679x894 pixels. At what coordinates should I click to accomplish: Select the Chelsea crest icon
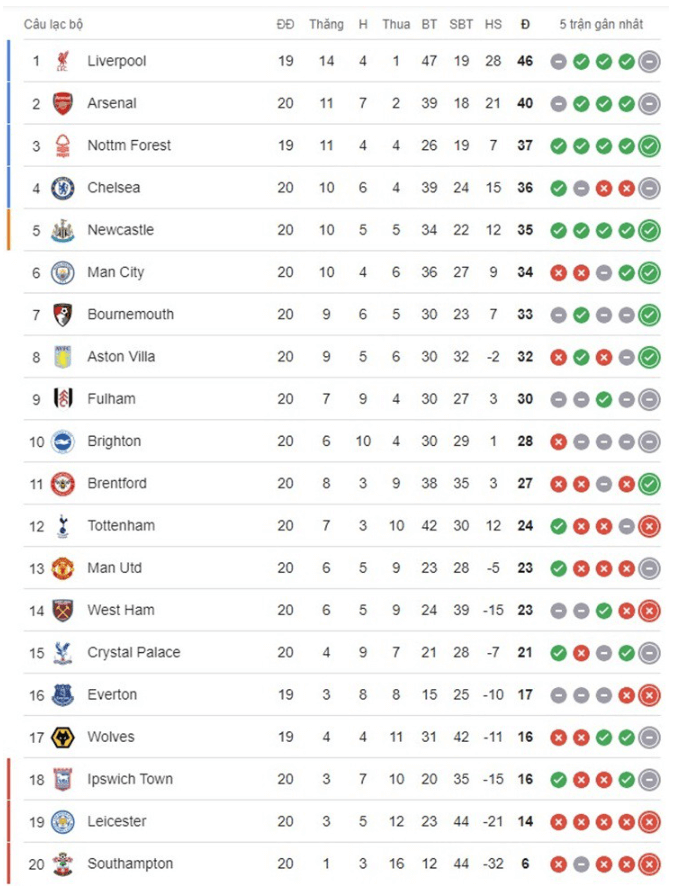point(63,188)
